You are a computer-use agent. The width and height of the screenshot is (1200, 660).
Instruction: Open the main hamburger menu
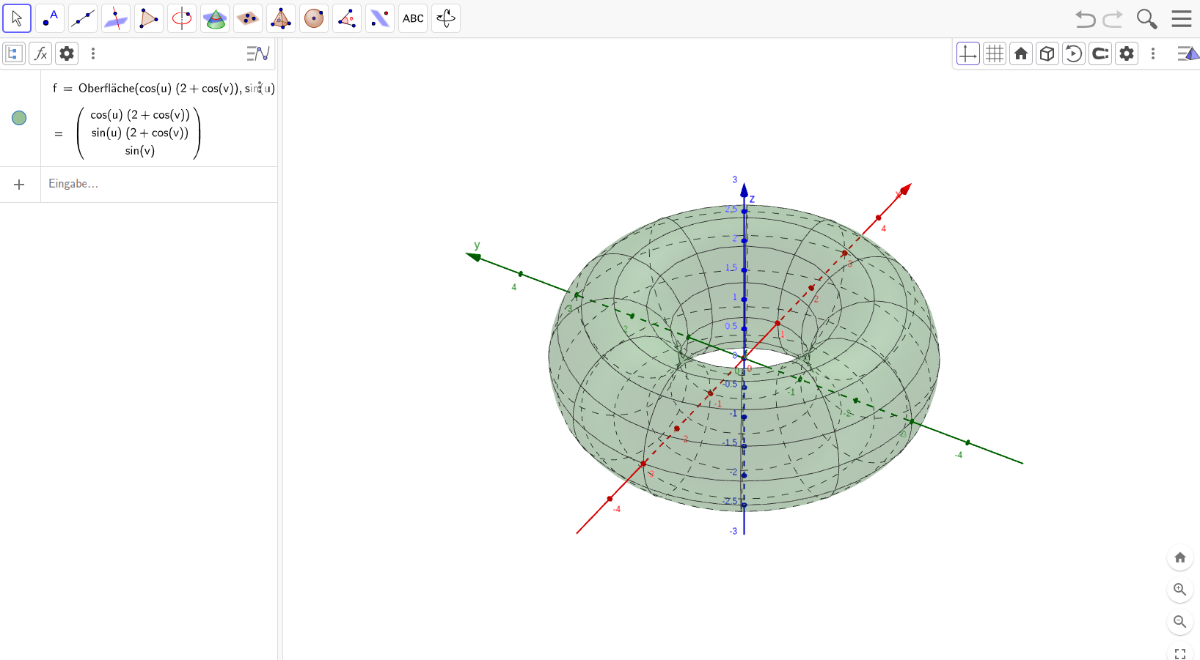pyautogui.click(x=1181, y=19)
